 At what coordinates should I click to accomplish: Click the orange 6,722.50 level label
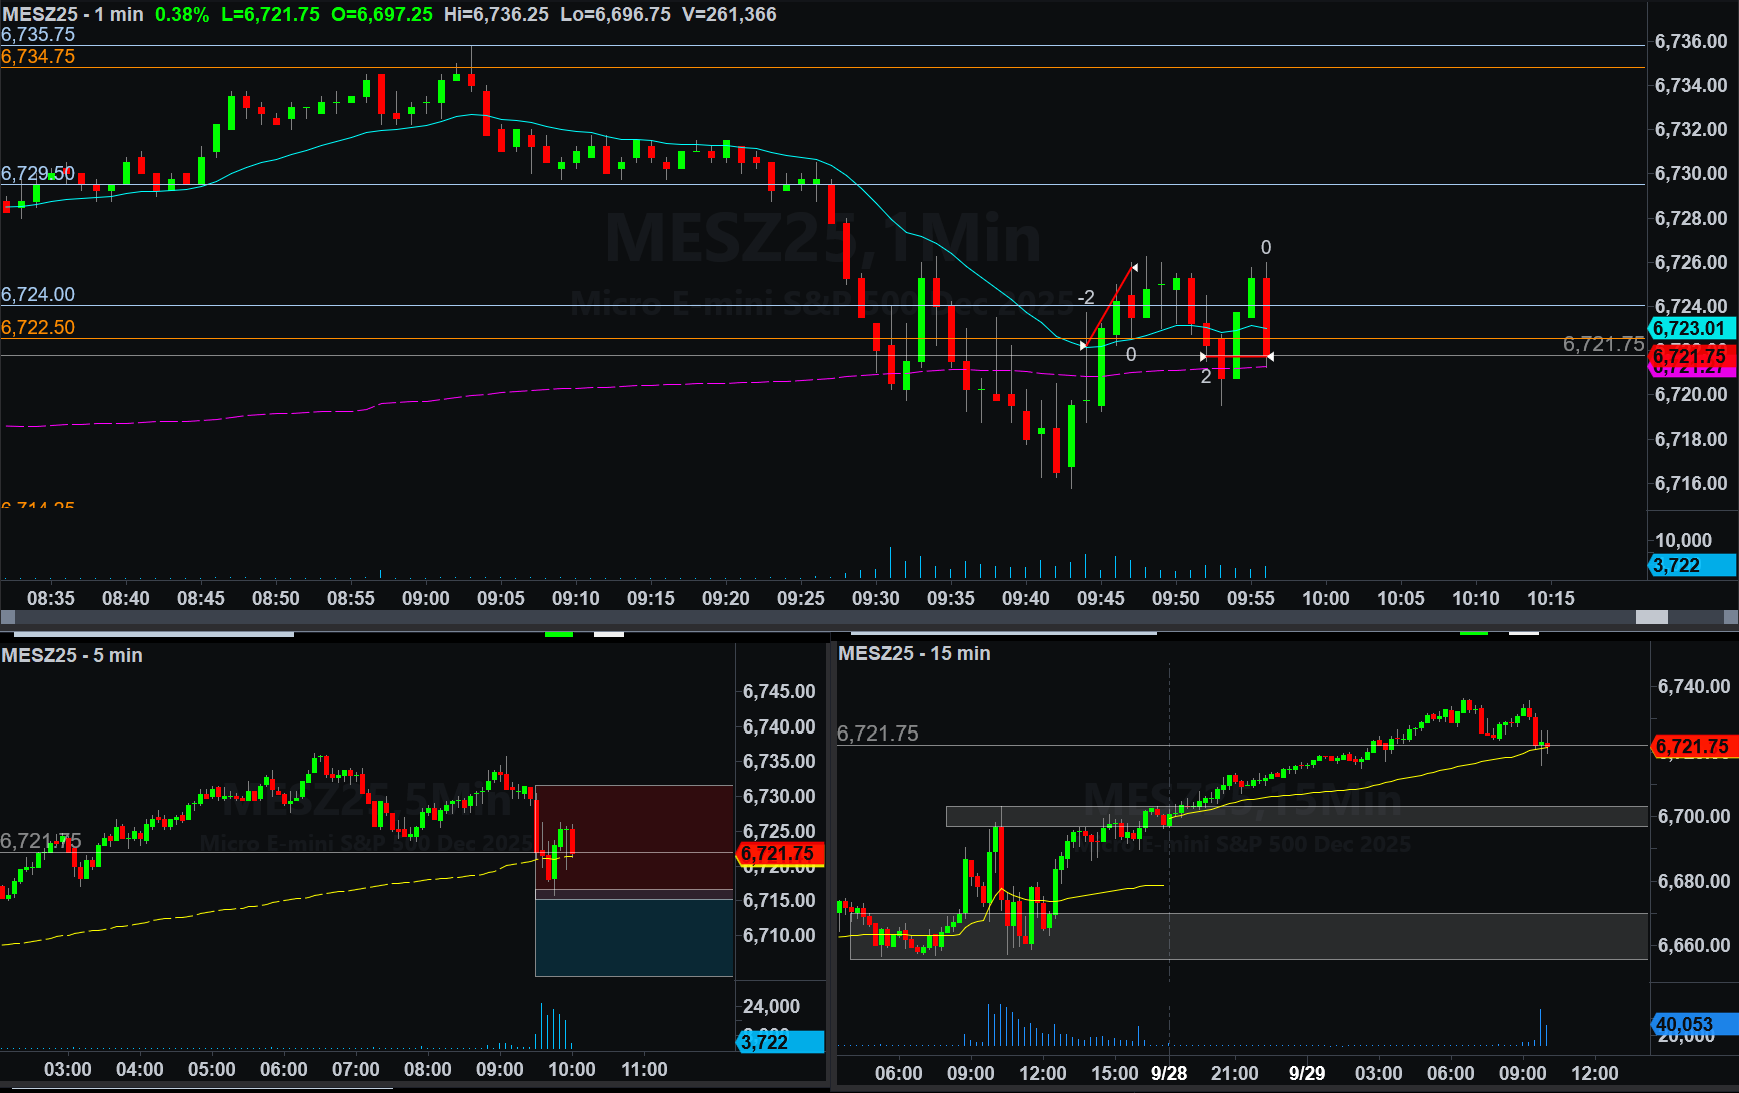(x=38, y=328)
